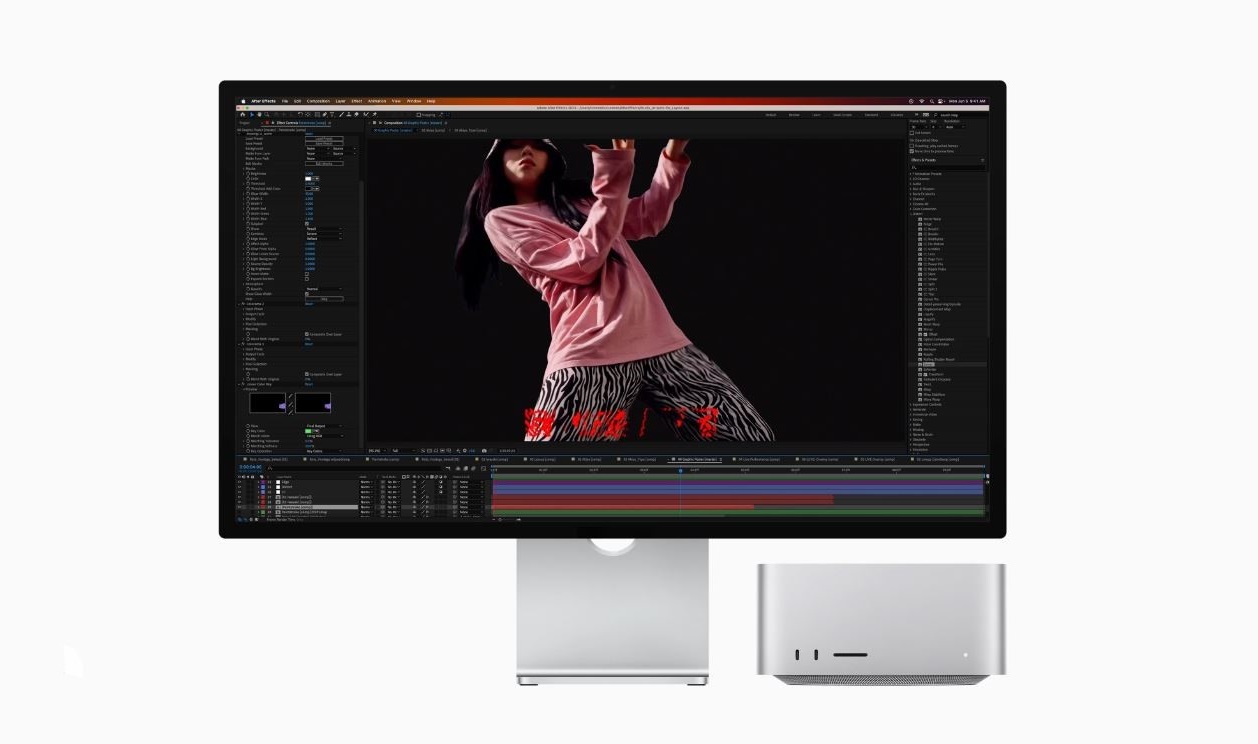Select the Clone Stamp tool
The image size is (1258, 744).
pyautogui.click(x=349, y=115)
